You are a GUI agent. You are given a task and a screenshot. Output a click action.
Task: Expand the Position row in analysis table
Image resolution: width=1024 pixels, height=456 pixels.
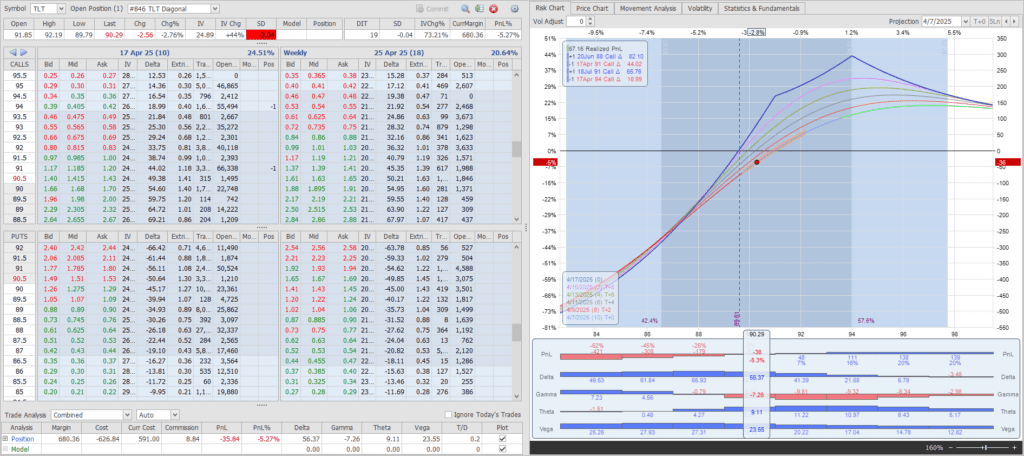[x=6, y=439]
